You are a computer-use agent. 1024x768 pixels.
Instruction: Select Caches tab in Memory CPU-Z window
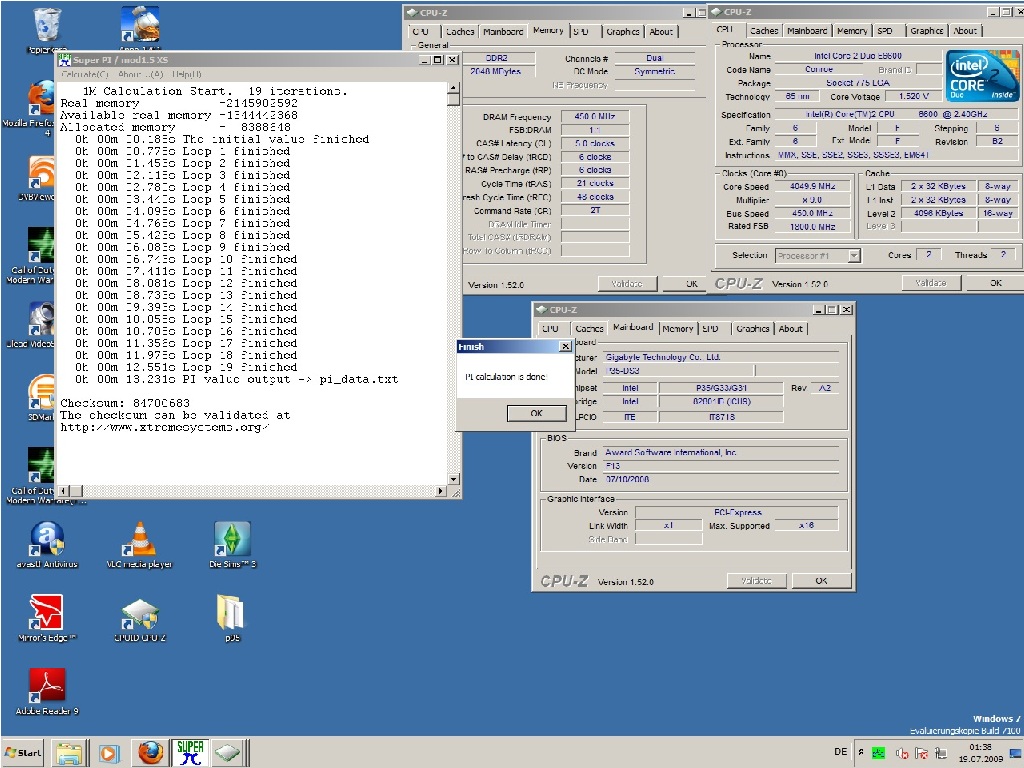click(x=460, y=31)
